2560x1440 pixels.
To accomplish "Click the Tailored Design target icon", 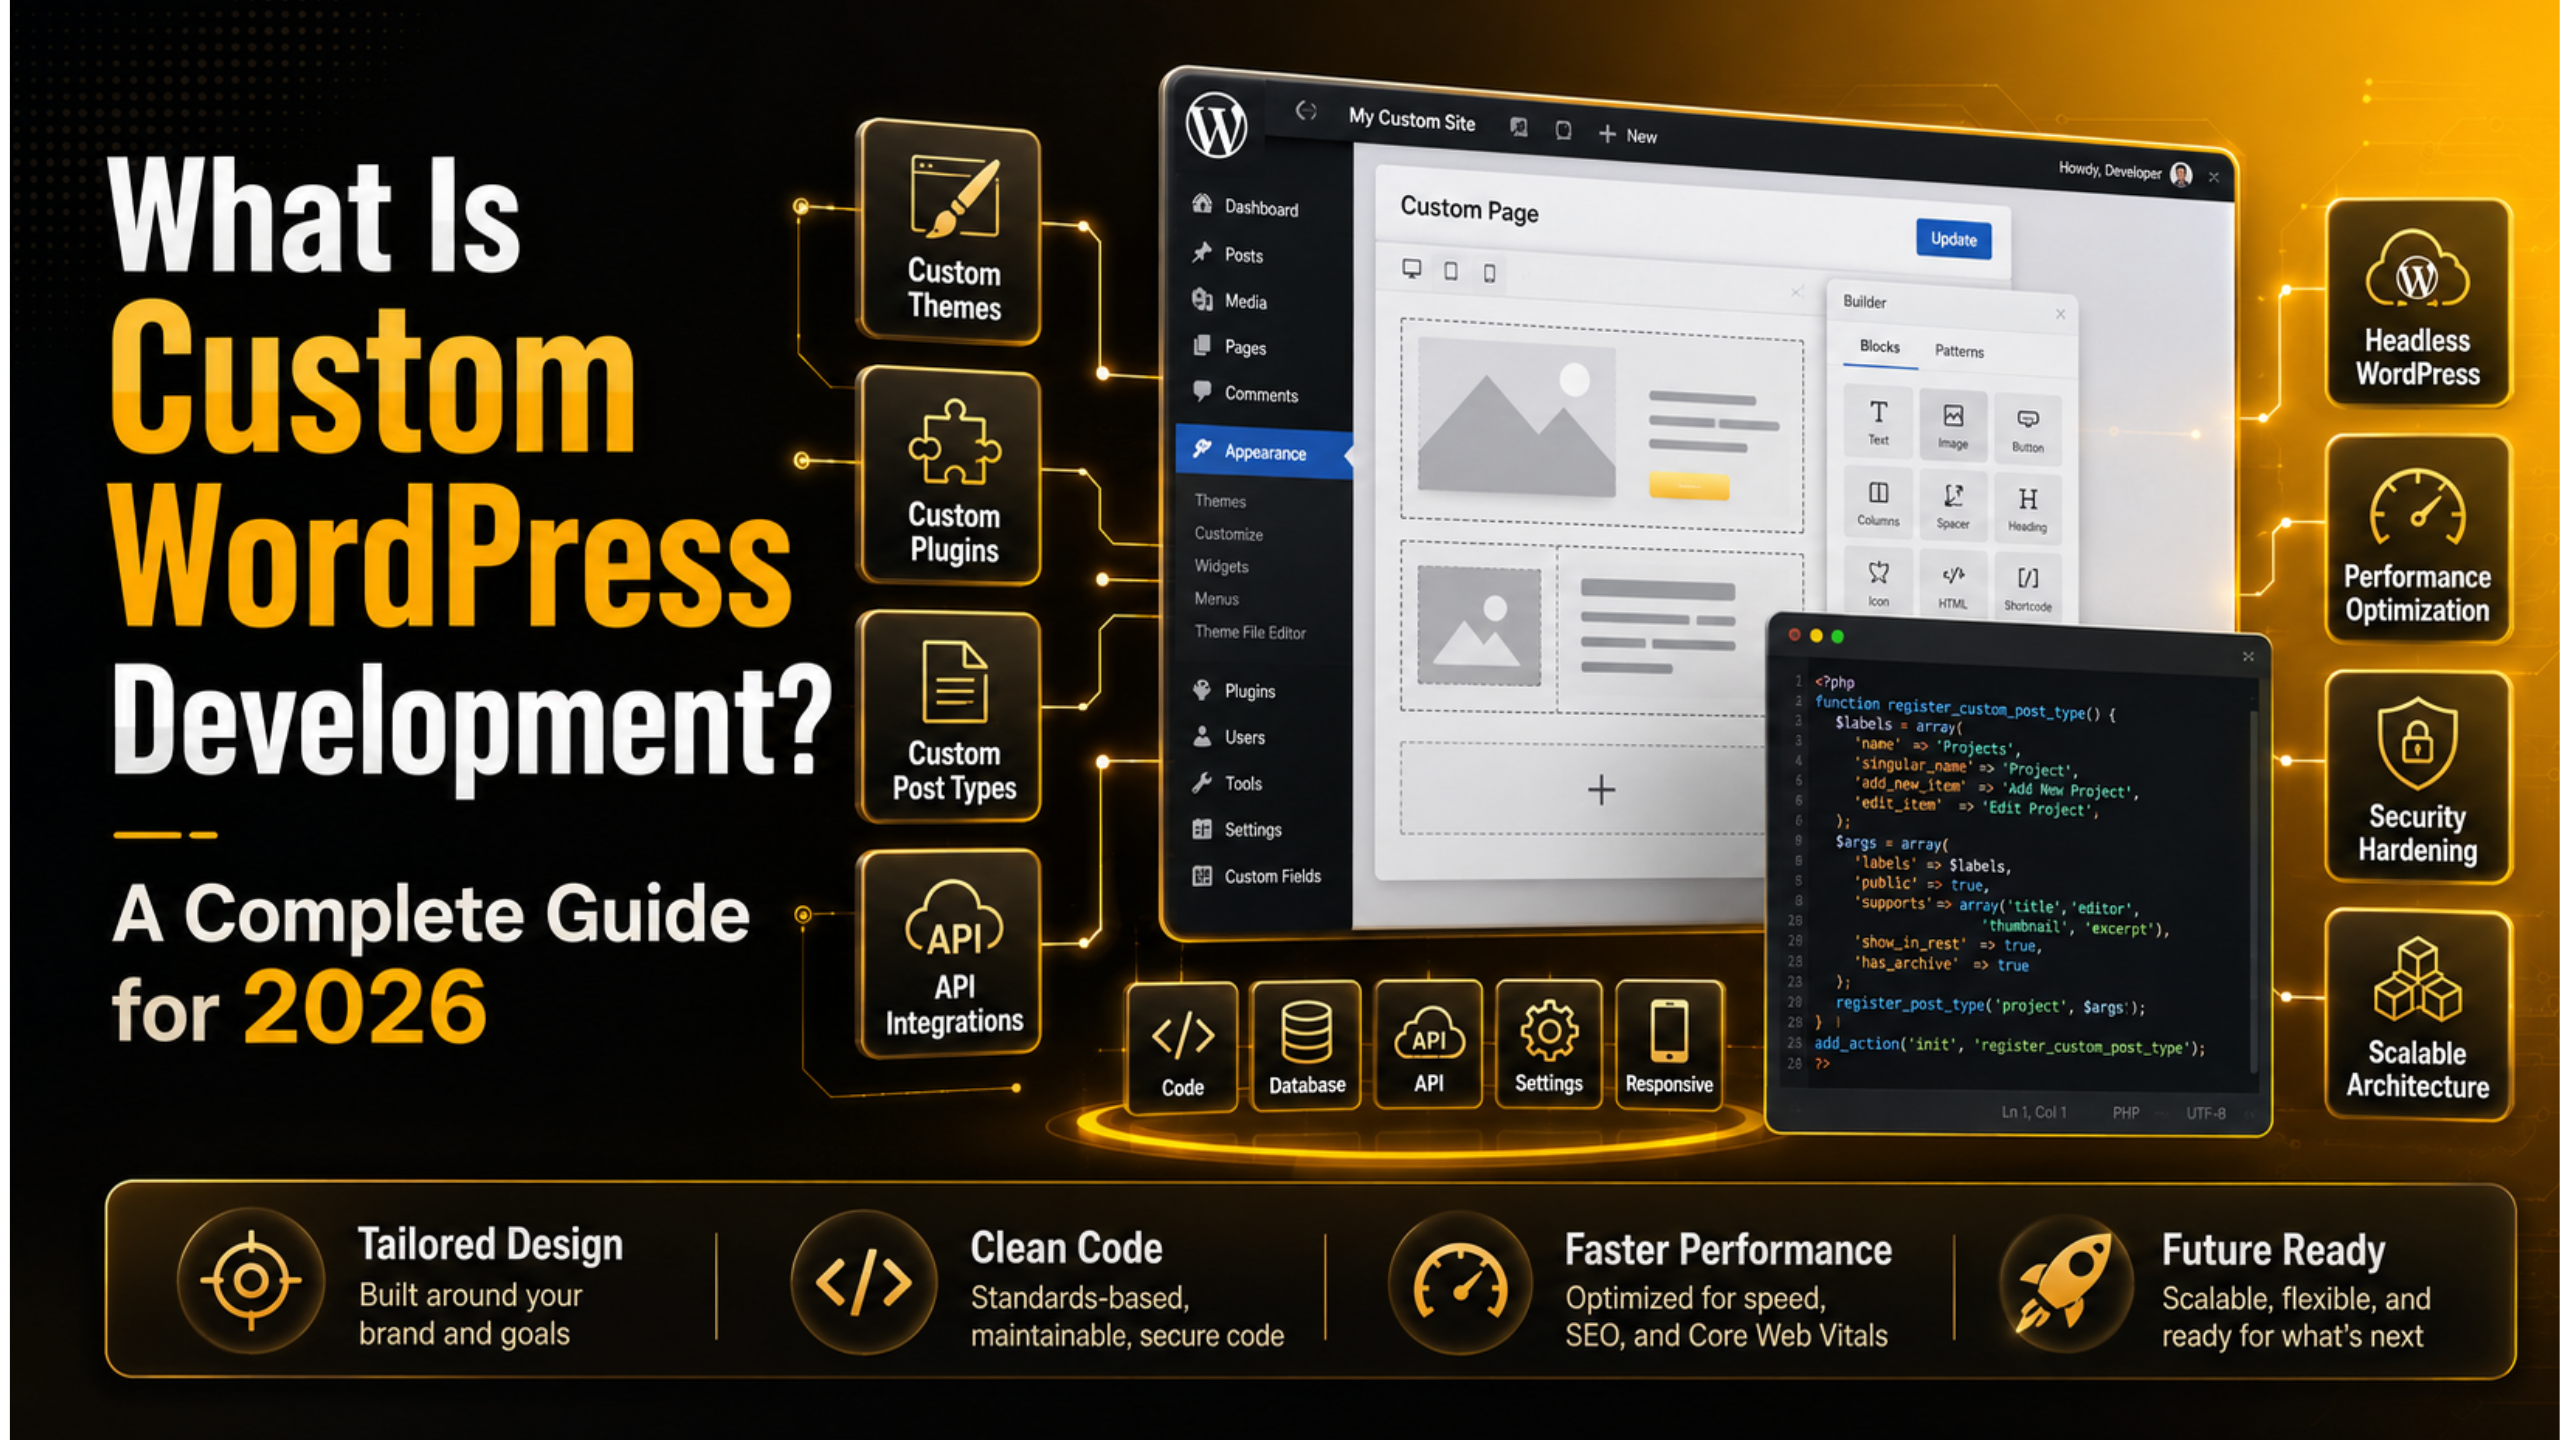I will point(250,1280).
